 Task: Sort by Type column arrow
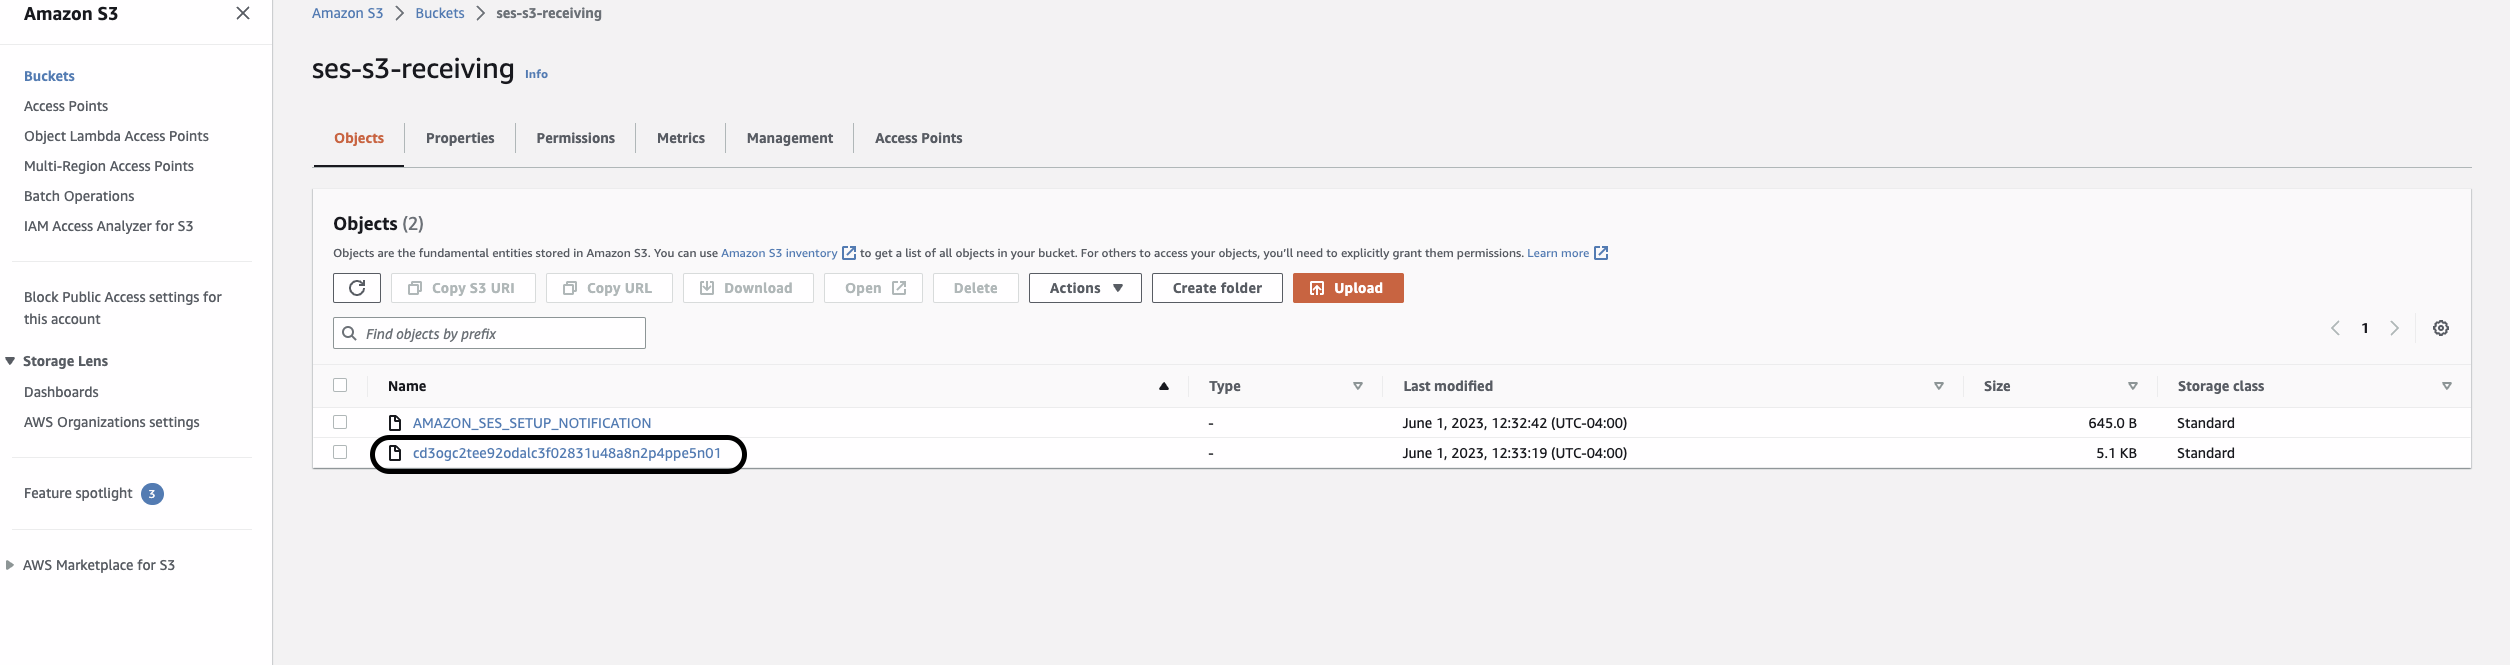click(1358, 386)
